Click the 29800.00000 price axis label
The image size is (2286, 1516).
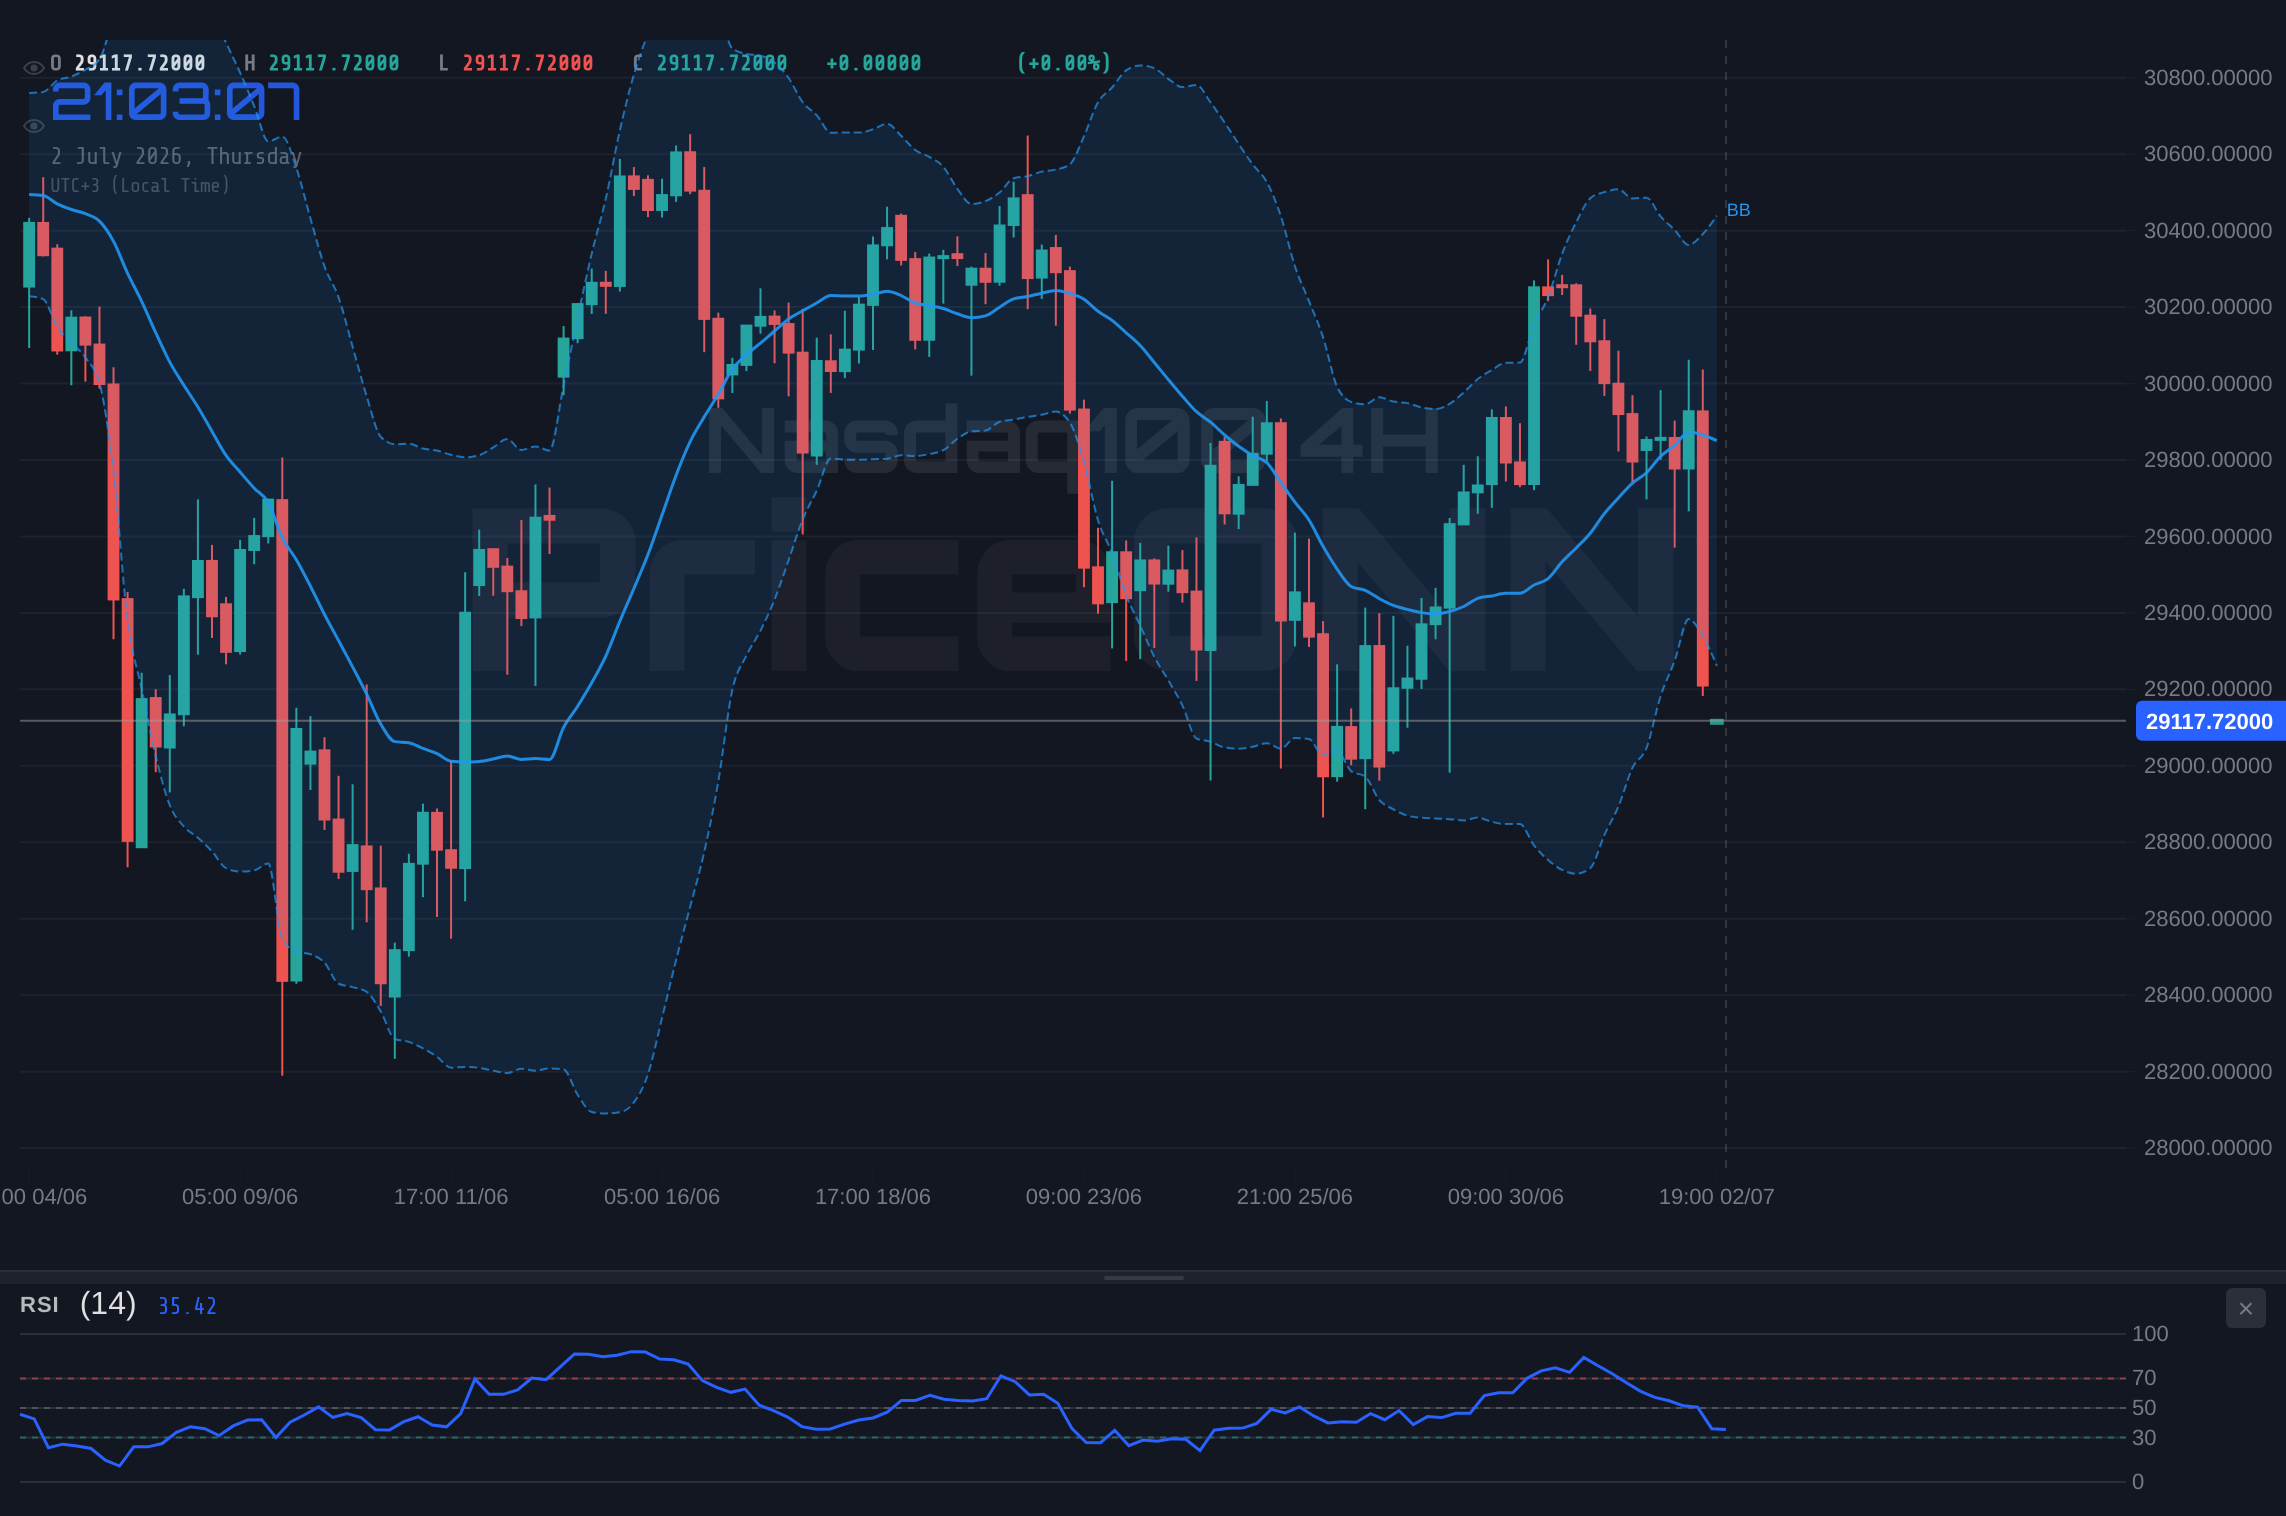(2207, 460)
